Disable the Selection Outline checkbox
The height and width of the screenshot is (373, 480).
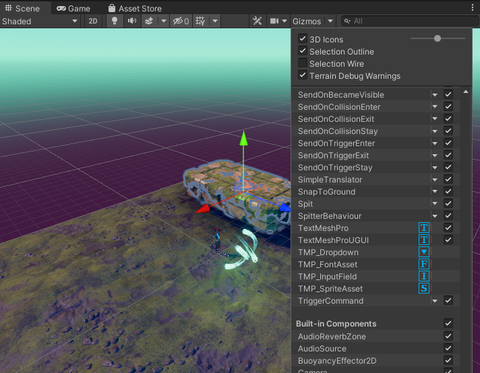(302, 51)
